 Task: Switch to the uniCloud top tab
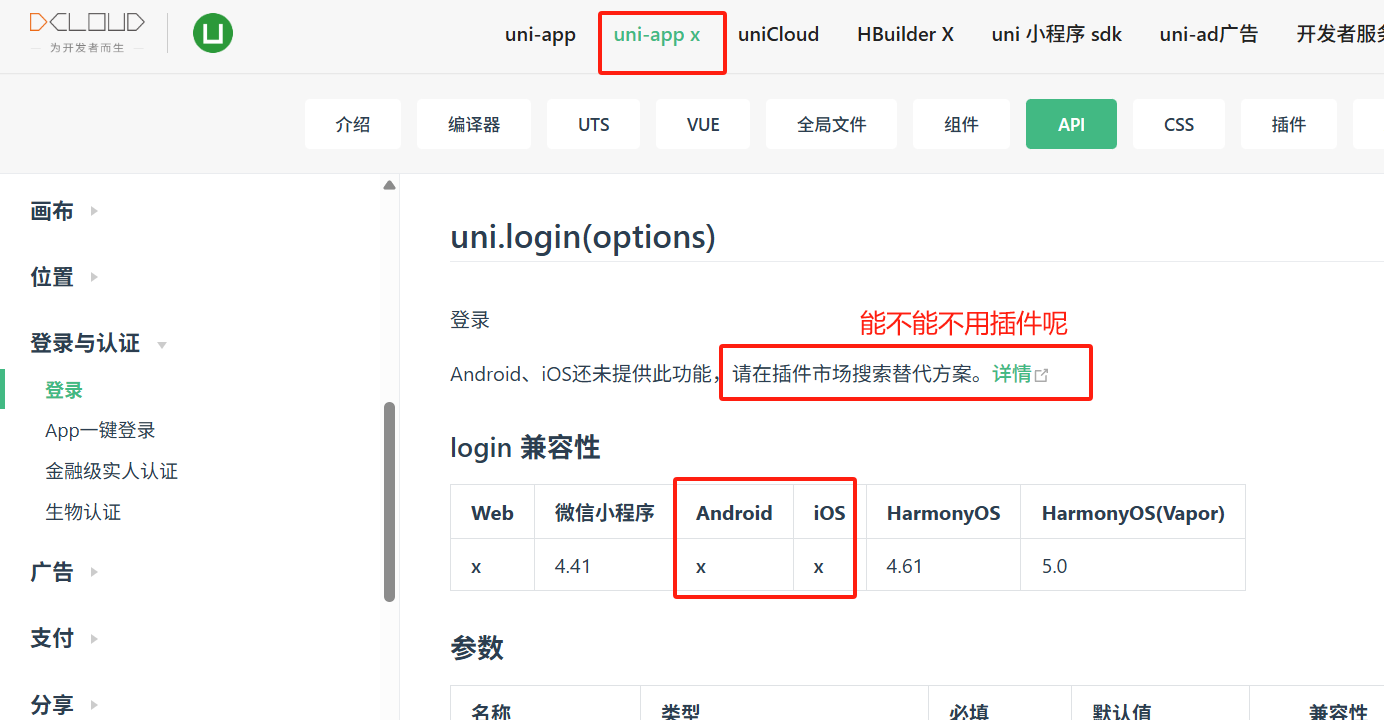(x=778, y=35)
